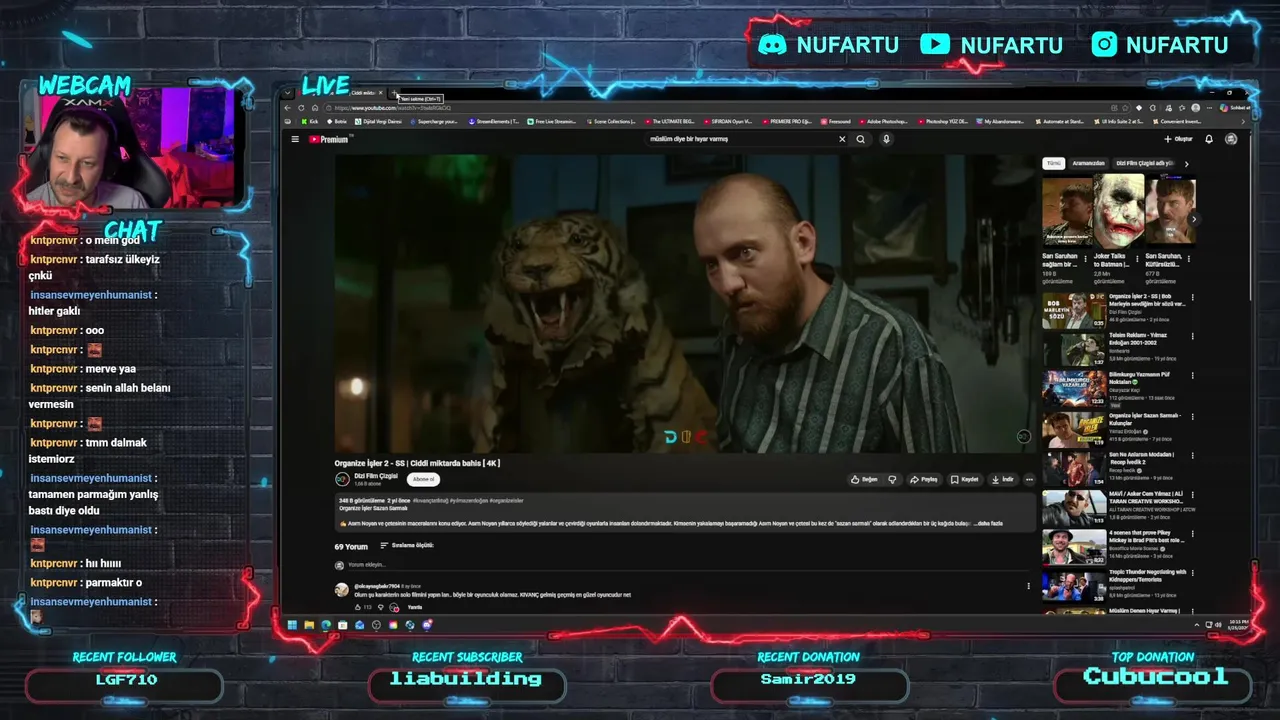Image resolution: width=1280 pixels, height=720 pixels.
Task: Select the Tümü filter chip
Action: pyautogui.click(x=1053, y=163)
